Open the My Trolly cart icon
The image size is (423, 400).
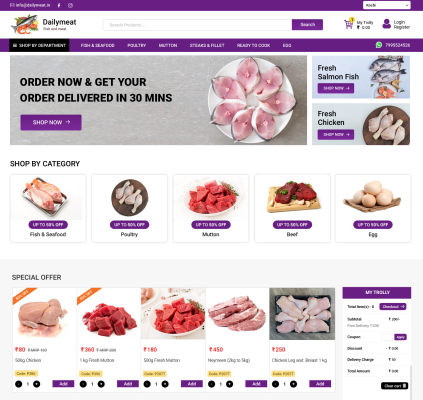click(349, 24)
